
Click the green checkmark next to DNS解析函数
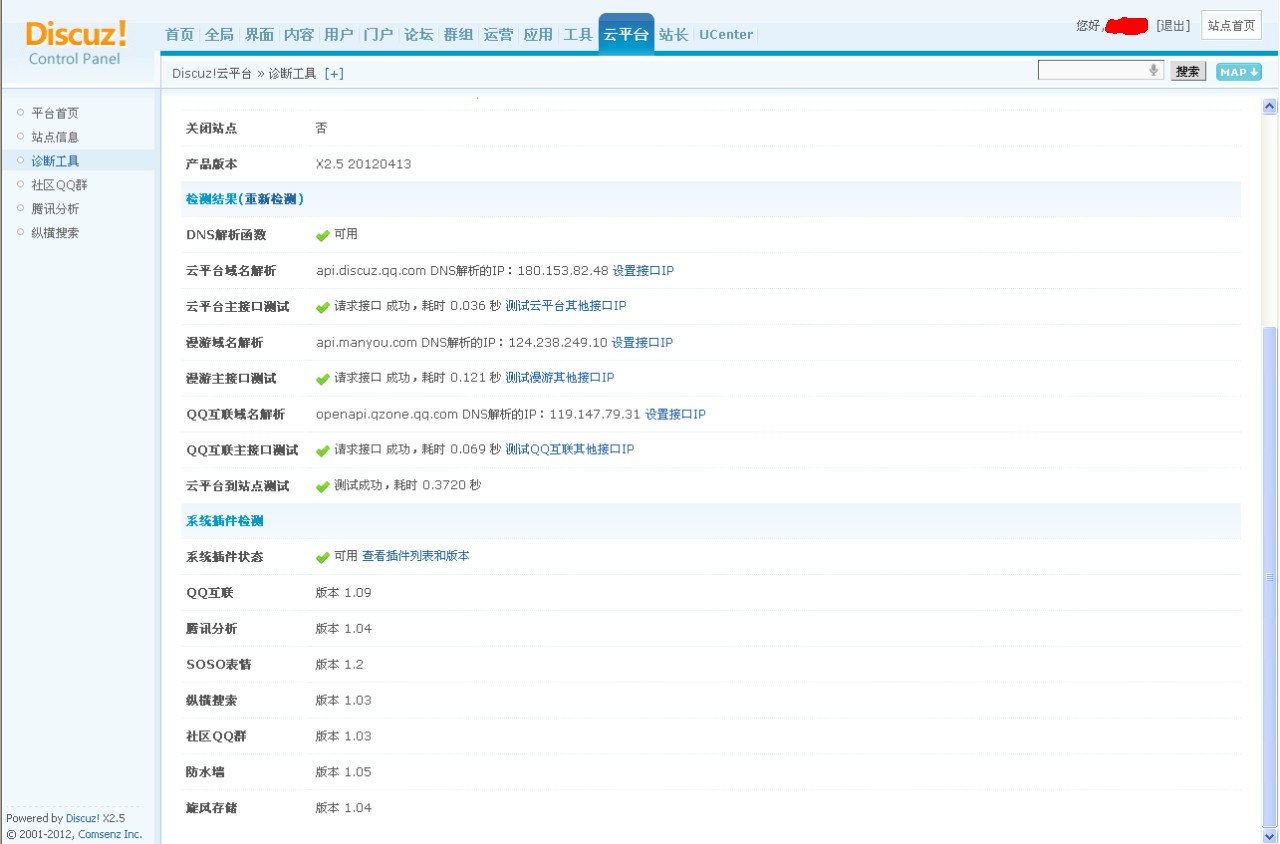322,235
